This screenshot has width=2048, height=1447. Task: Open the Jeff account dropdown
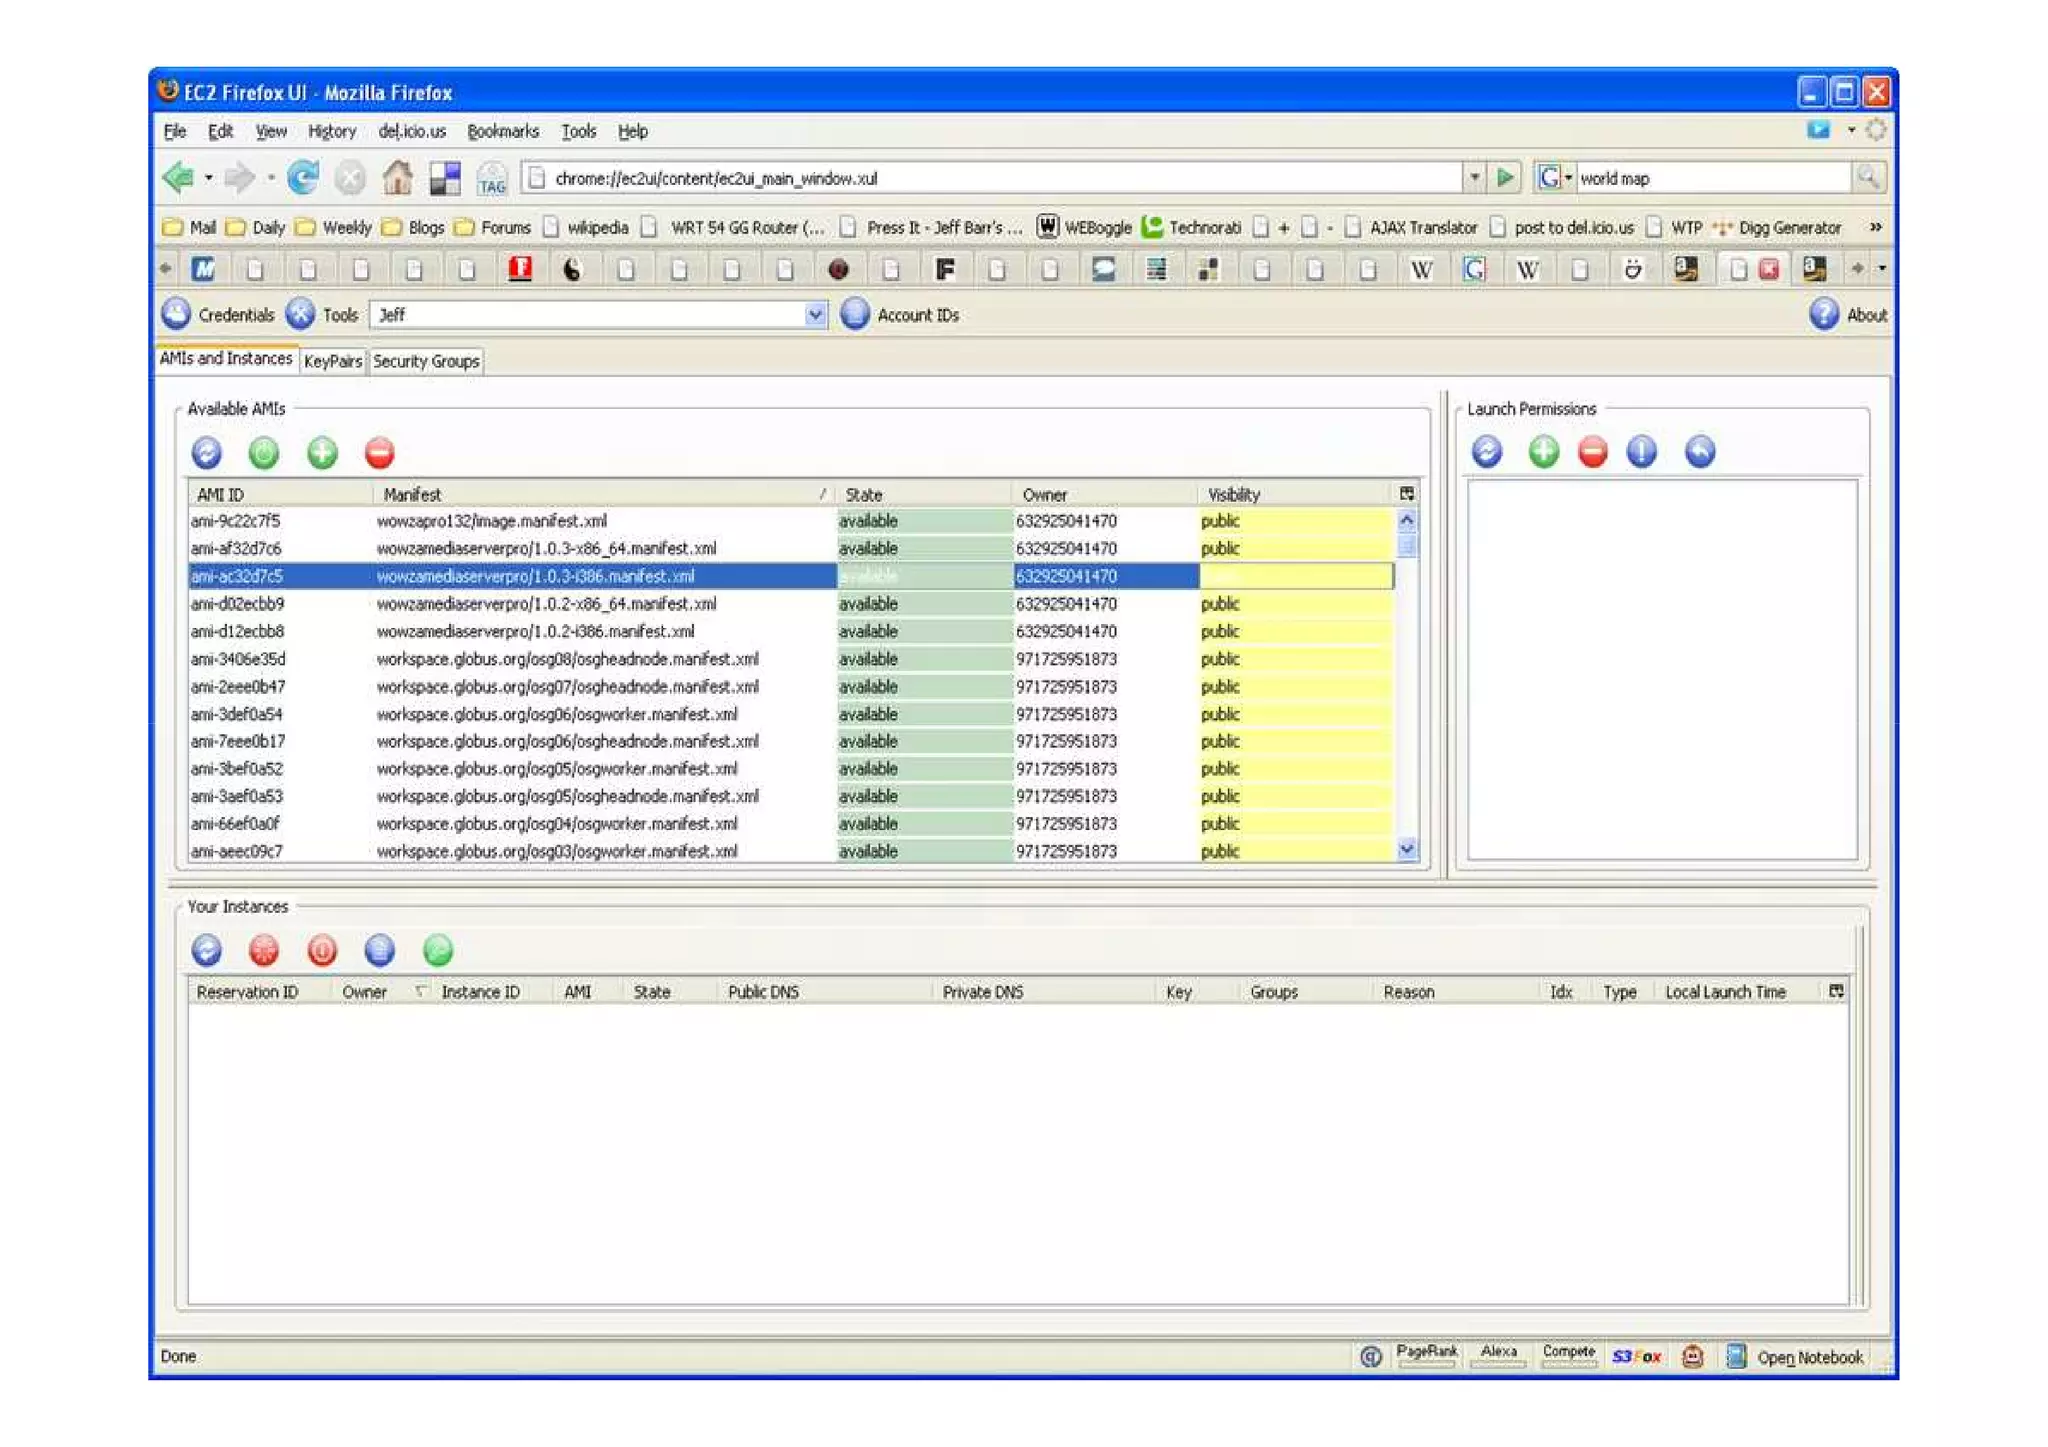pyautogui.click(x=815, y=315)
